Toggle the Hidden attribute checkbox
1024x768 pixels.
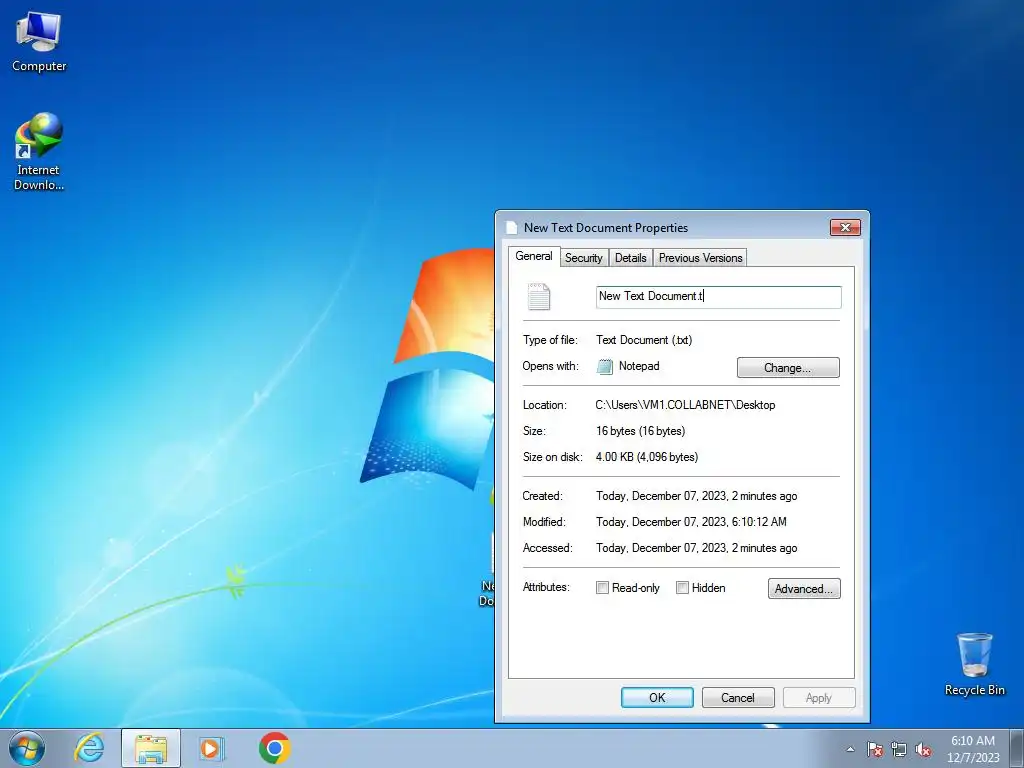click(682, 588)
